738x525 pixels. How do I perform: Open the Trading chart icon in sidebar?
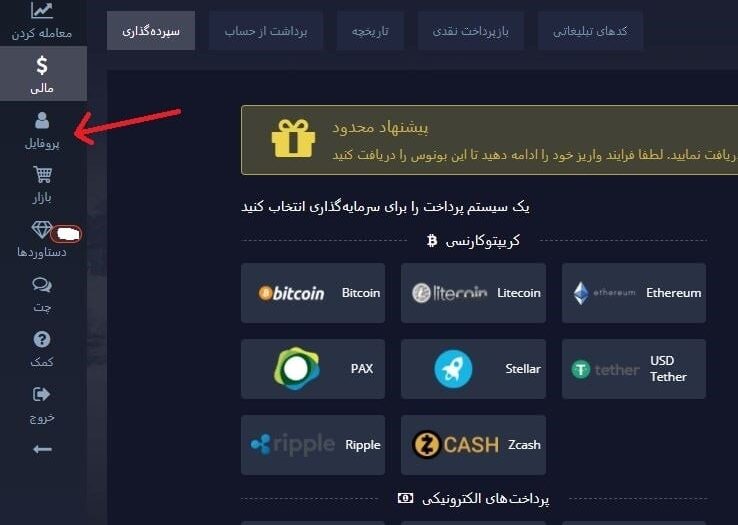click(x=42, y=10)
